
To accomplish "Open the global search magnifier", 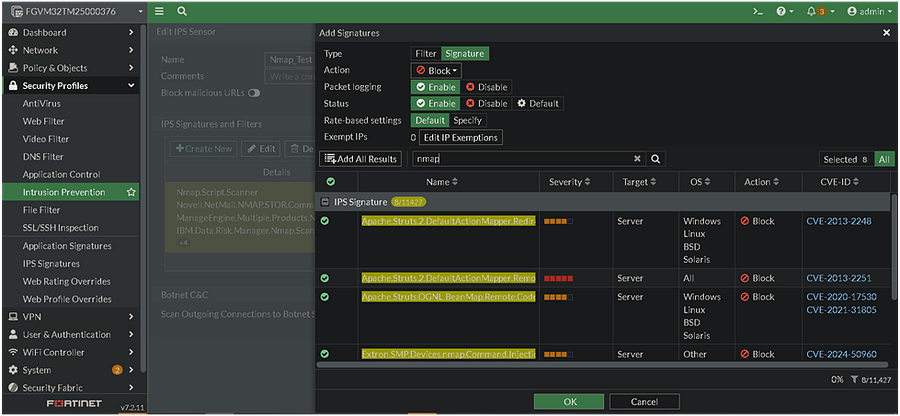I will [x=181, y=11].
